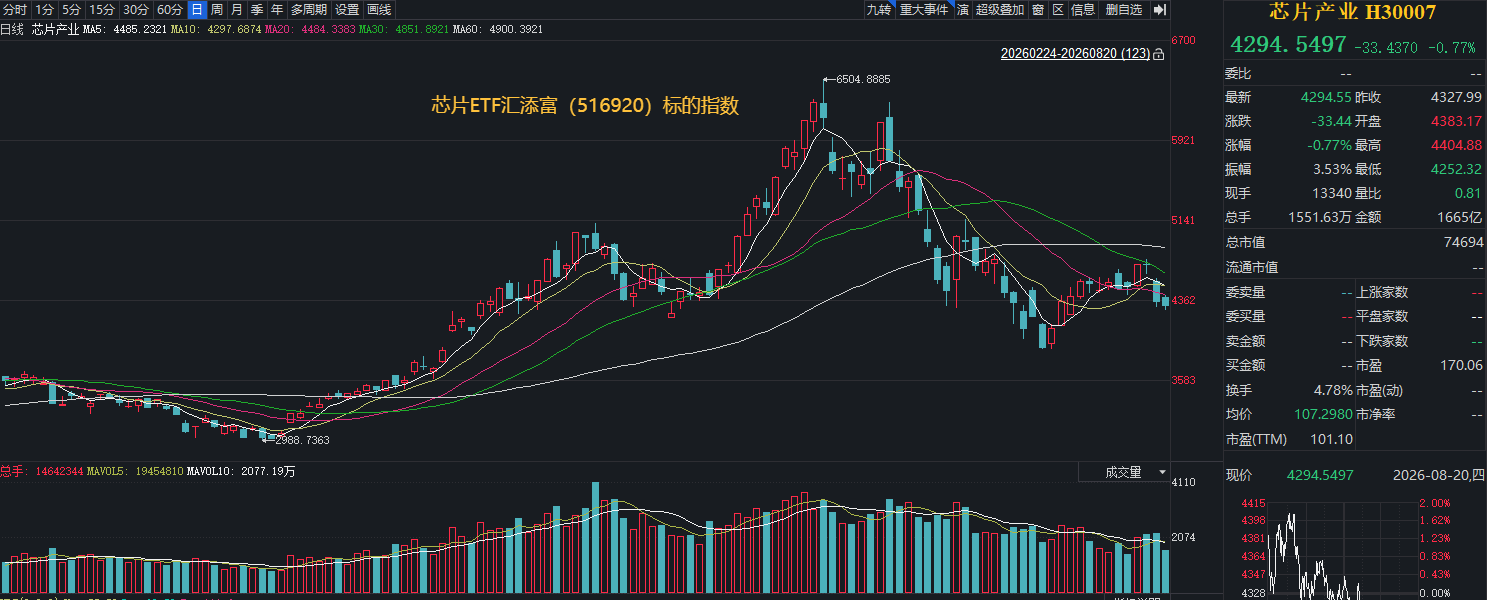Click the 换手 value 4.78%

coord(1334,390)
